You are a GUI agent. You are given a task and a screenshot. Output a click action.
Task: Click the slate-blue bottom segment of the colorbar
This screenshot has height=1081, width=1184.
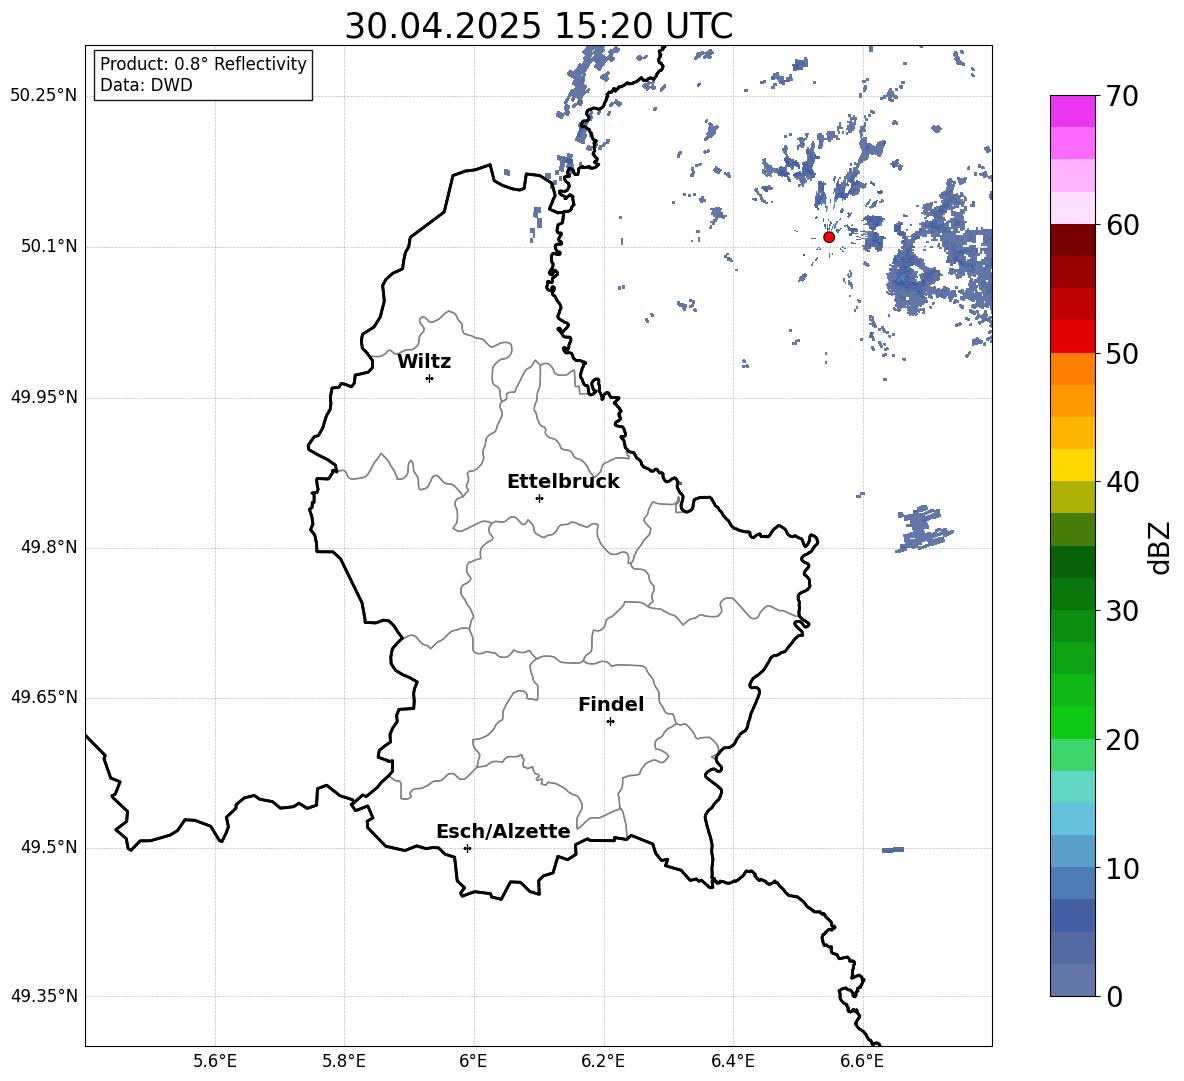click(x=1072, y=980)
